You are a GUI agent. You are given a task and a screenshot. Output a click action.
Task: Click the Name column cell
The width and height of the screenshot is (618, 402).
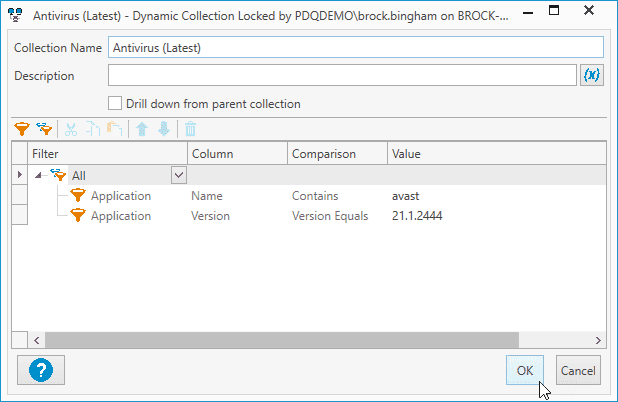[207, 196]
